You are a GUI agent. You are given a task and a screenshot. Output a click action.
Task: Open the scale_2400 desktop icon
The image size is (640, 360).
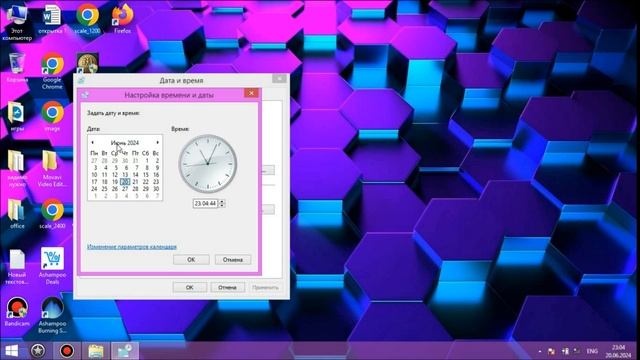(52, 214)
